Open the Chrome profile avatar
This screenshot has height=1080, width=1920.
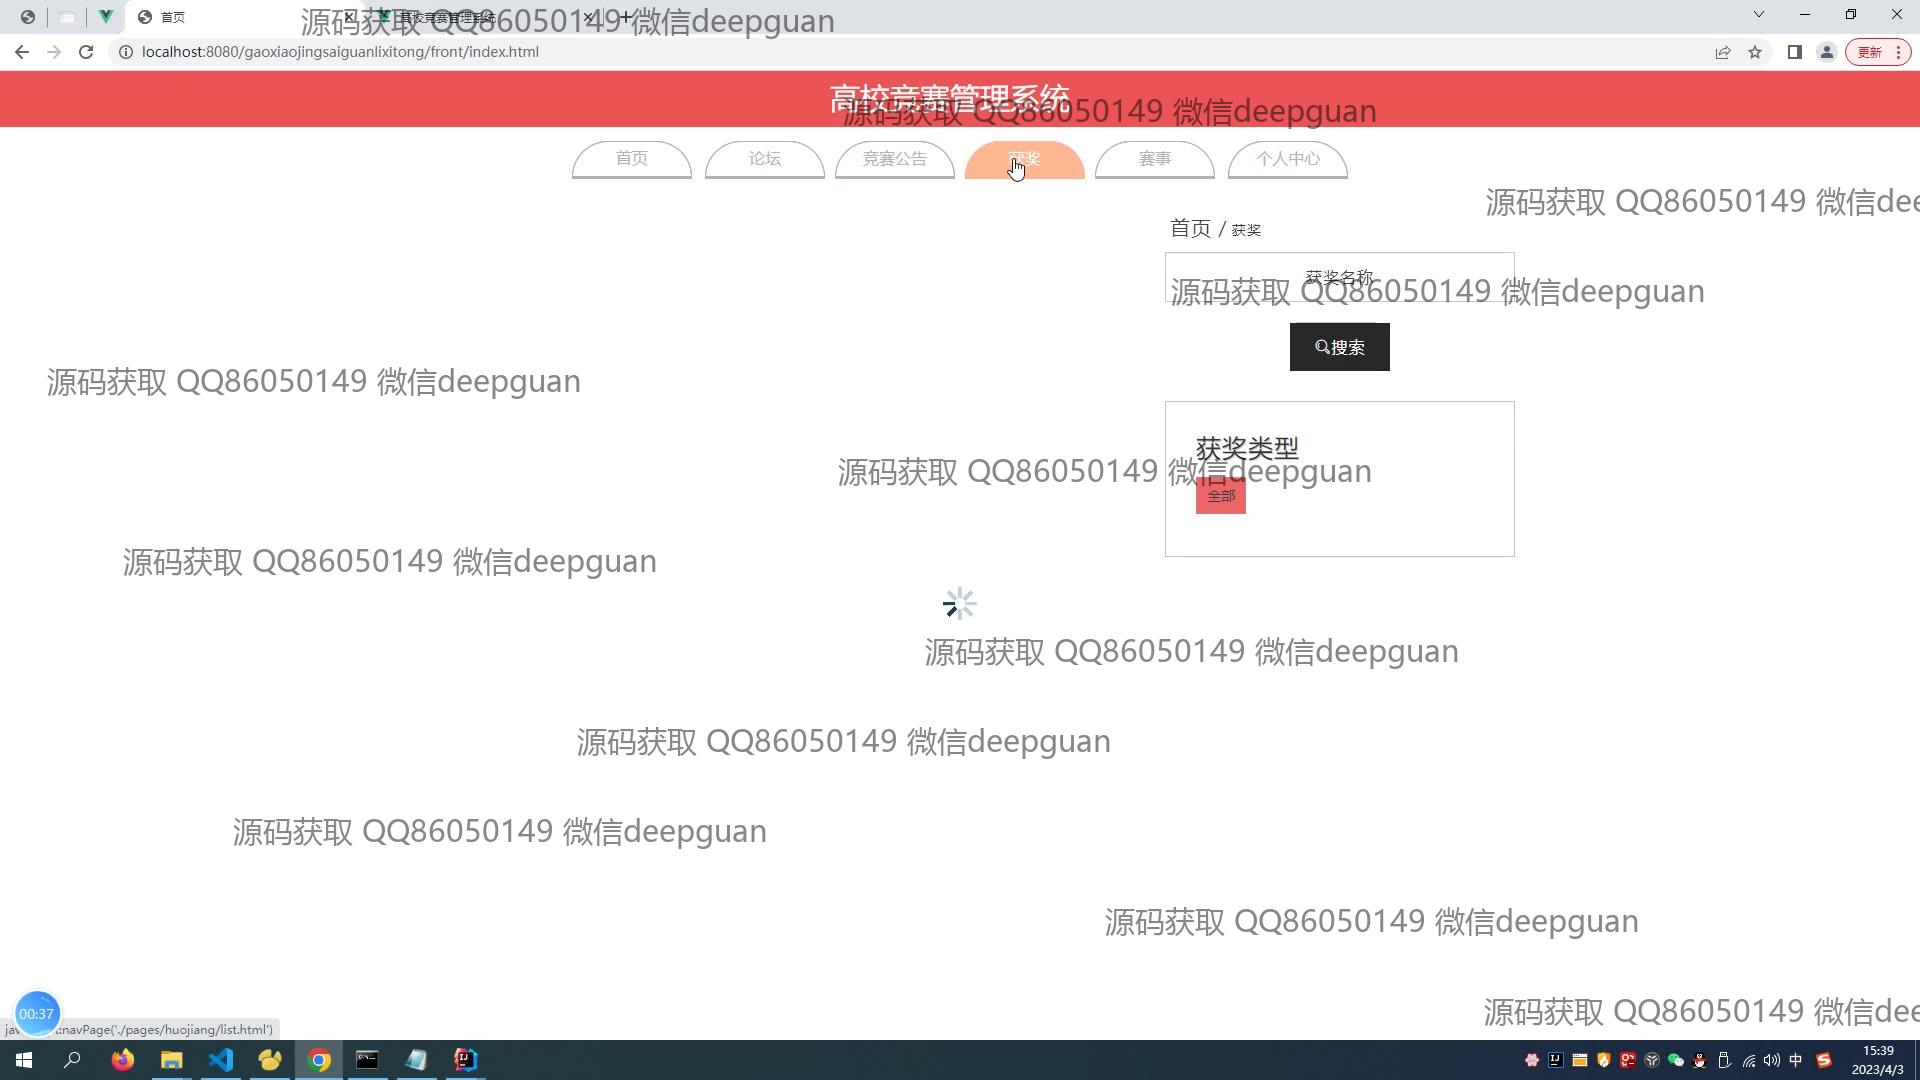[x=1827, y=52]
